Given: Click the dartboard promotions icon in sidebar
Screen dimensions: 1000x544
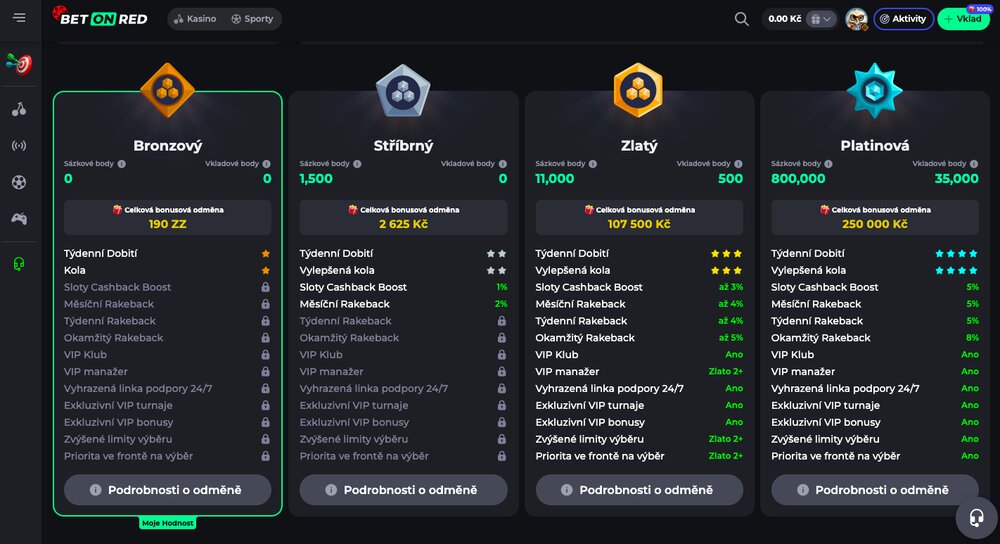Looking at the screenshot, I should pyautogui.click(x=19, y=64).
